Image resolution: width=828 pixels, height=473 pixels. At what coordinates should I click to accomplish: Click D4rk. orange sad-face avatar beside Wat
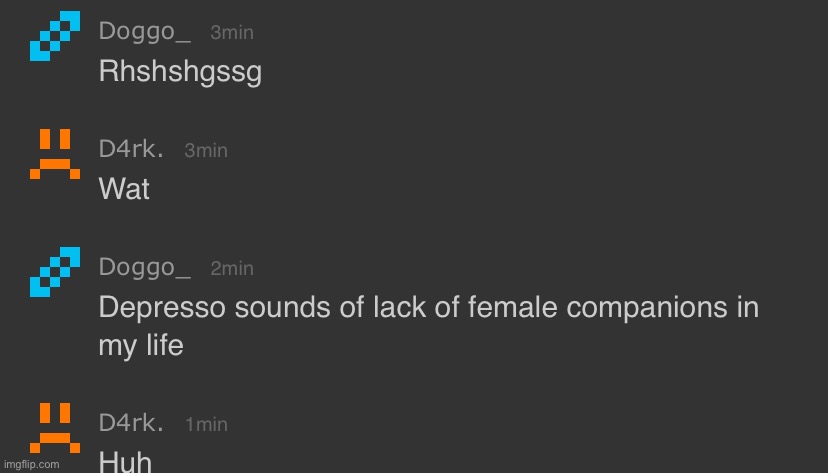coord(54,153)
